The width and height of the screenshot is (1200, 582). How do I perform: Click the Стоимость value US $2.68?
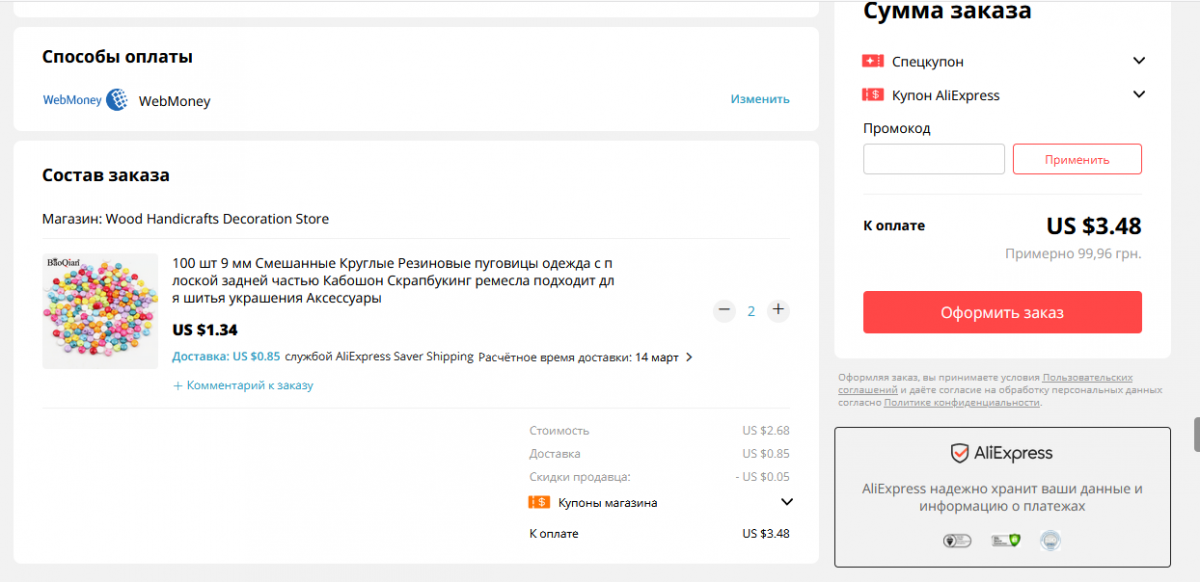point(766,431)
